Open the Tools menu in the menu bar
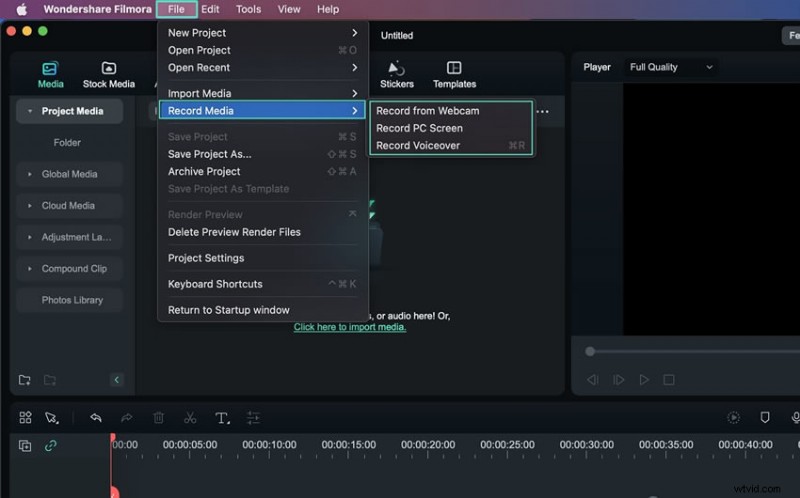The width and height of the screenshot is (800, 498). [x=248, y=9]
